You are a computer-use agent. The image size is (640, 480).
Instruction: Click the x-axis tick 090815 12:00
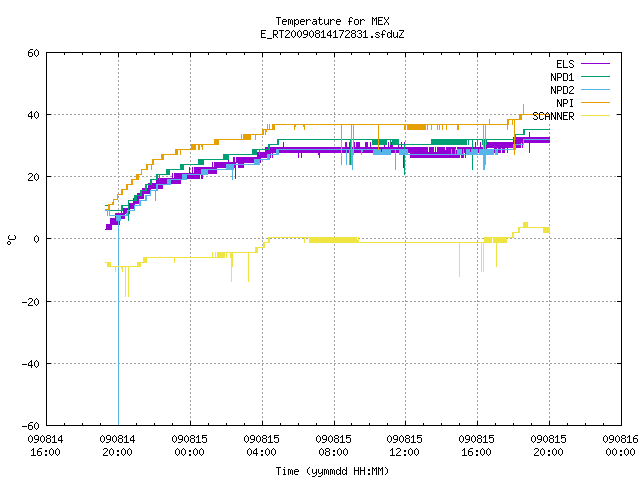tap(404, 446)
